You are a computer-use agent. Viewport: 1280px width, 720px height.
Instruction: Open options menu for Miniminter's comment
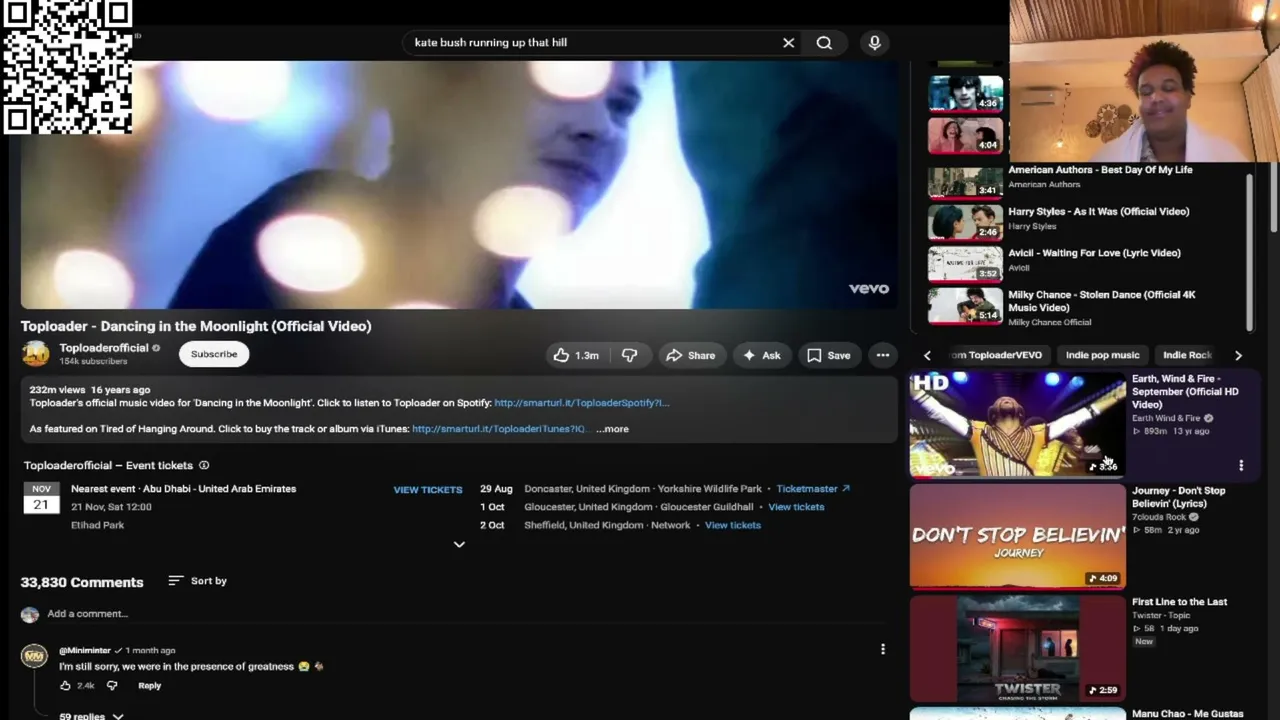883,650
